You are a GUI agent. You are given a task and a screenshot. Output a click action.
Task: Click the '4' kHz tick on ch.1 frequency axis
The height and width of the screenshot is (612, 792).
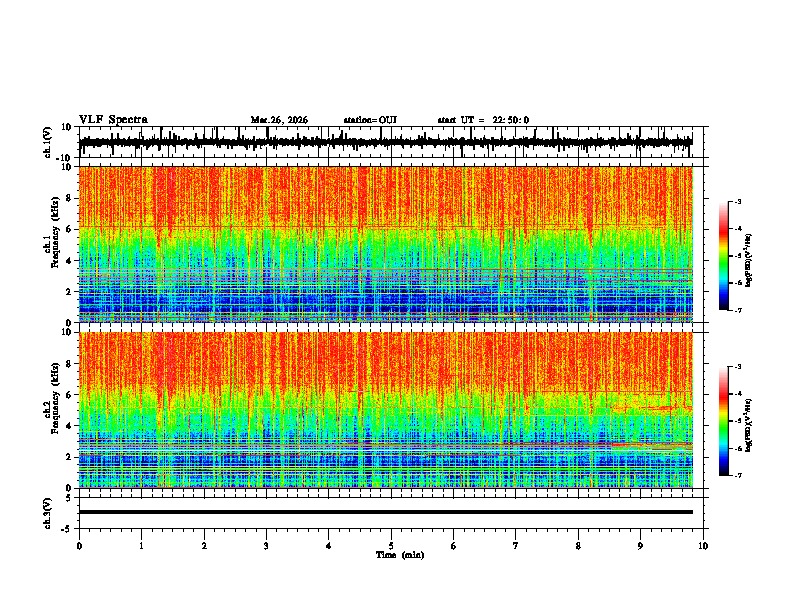coord(70,261)
